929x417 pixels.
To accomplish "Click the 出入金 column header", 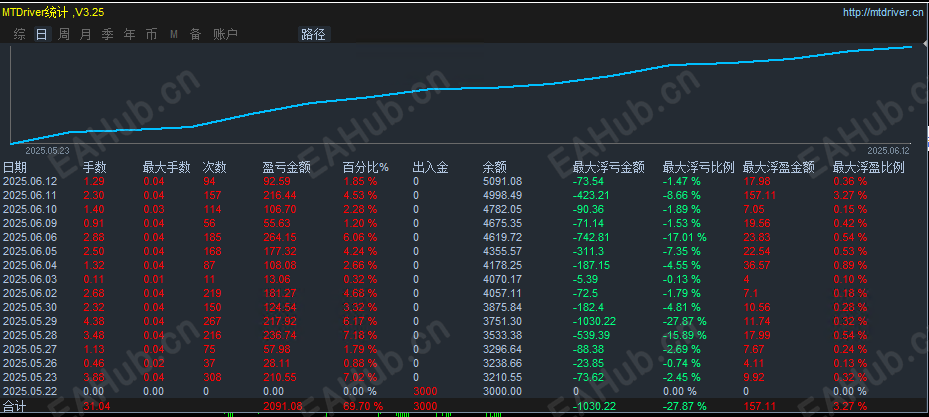I will (430, 168).
